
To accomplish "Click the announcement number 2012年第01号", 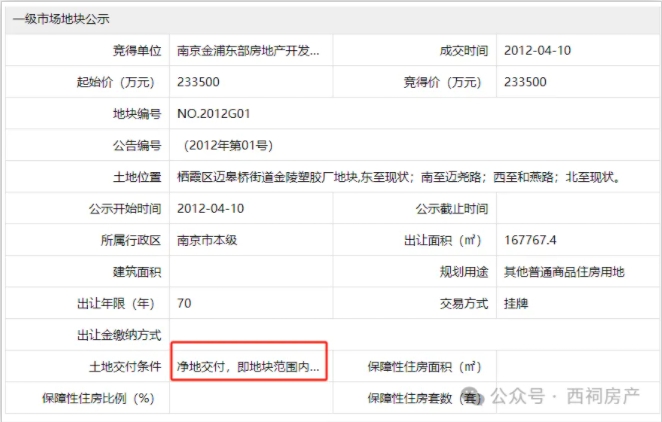I will pos(227,146).
